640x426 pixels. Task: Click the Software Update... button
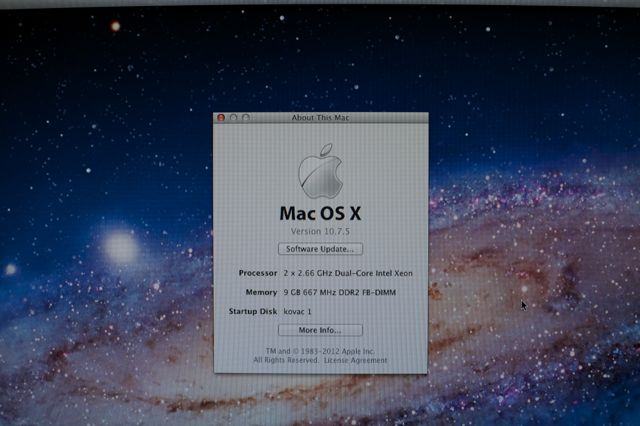point(320,249)
